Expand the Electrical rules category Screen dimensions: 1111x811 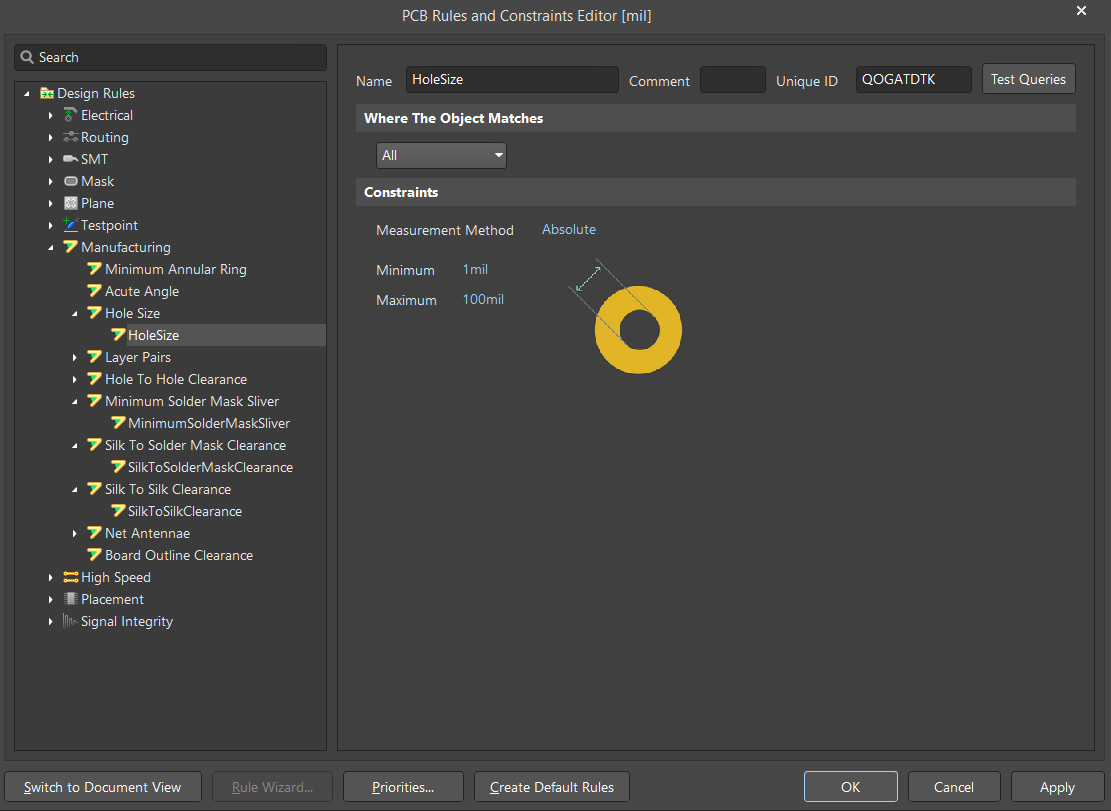(x=50, y=115)
